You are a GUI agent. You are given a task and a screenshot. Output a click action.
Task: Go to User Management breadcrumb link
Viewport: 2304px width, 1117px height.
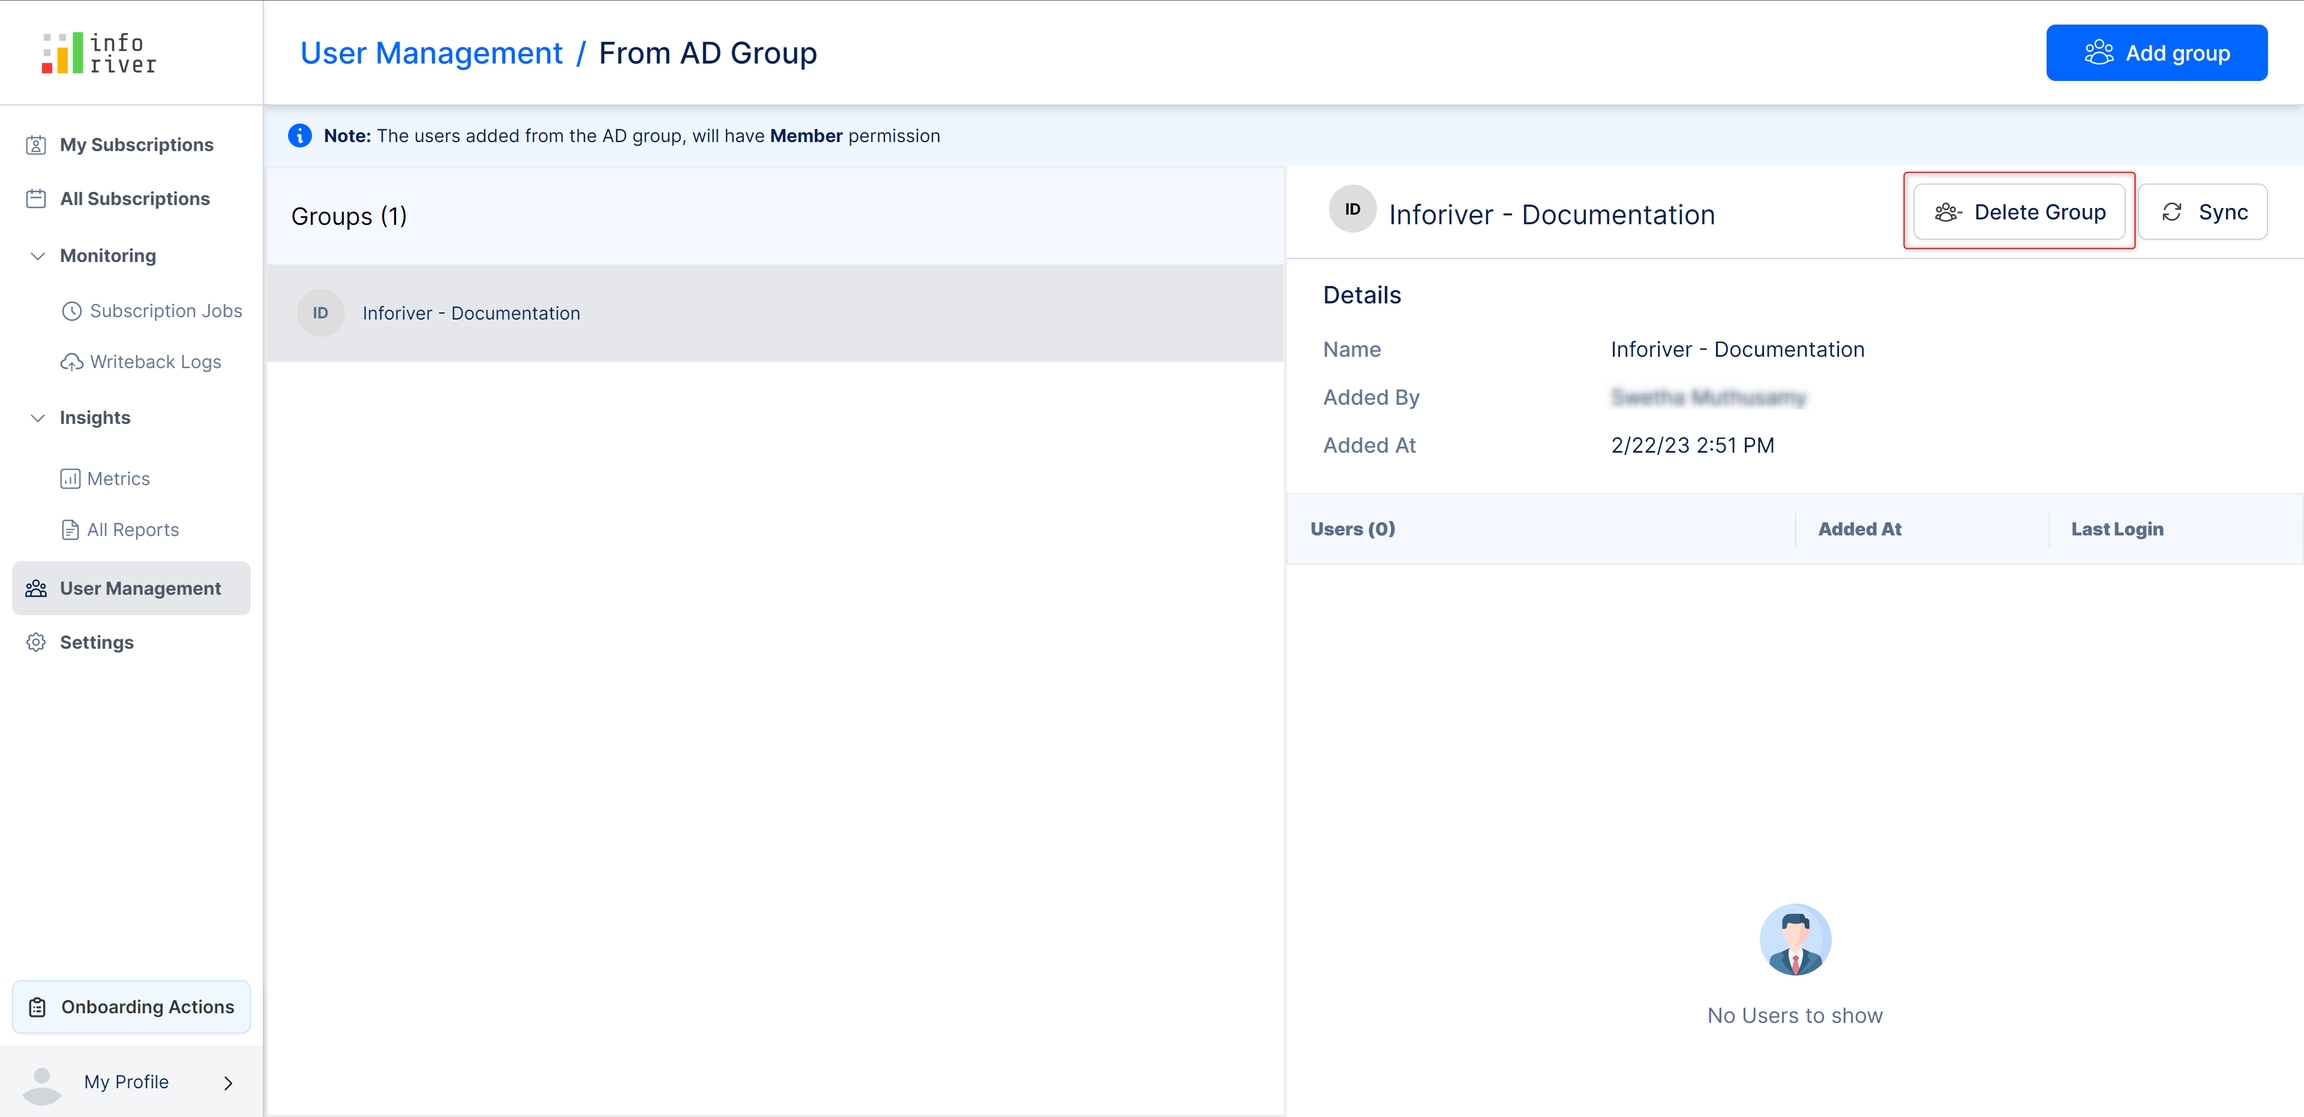click(431, 53)
